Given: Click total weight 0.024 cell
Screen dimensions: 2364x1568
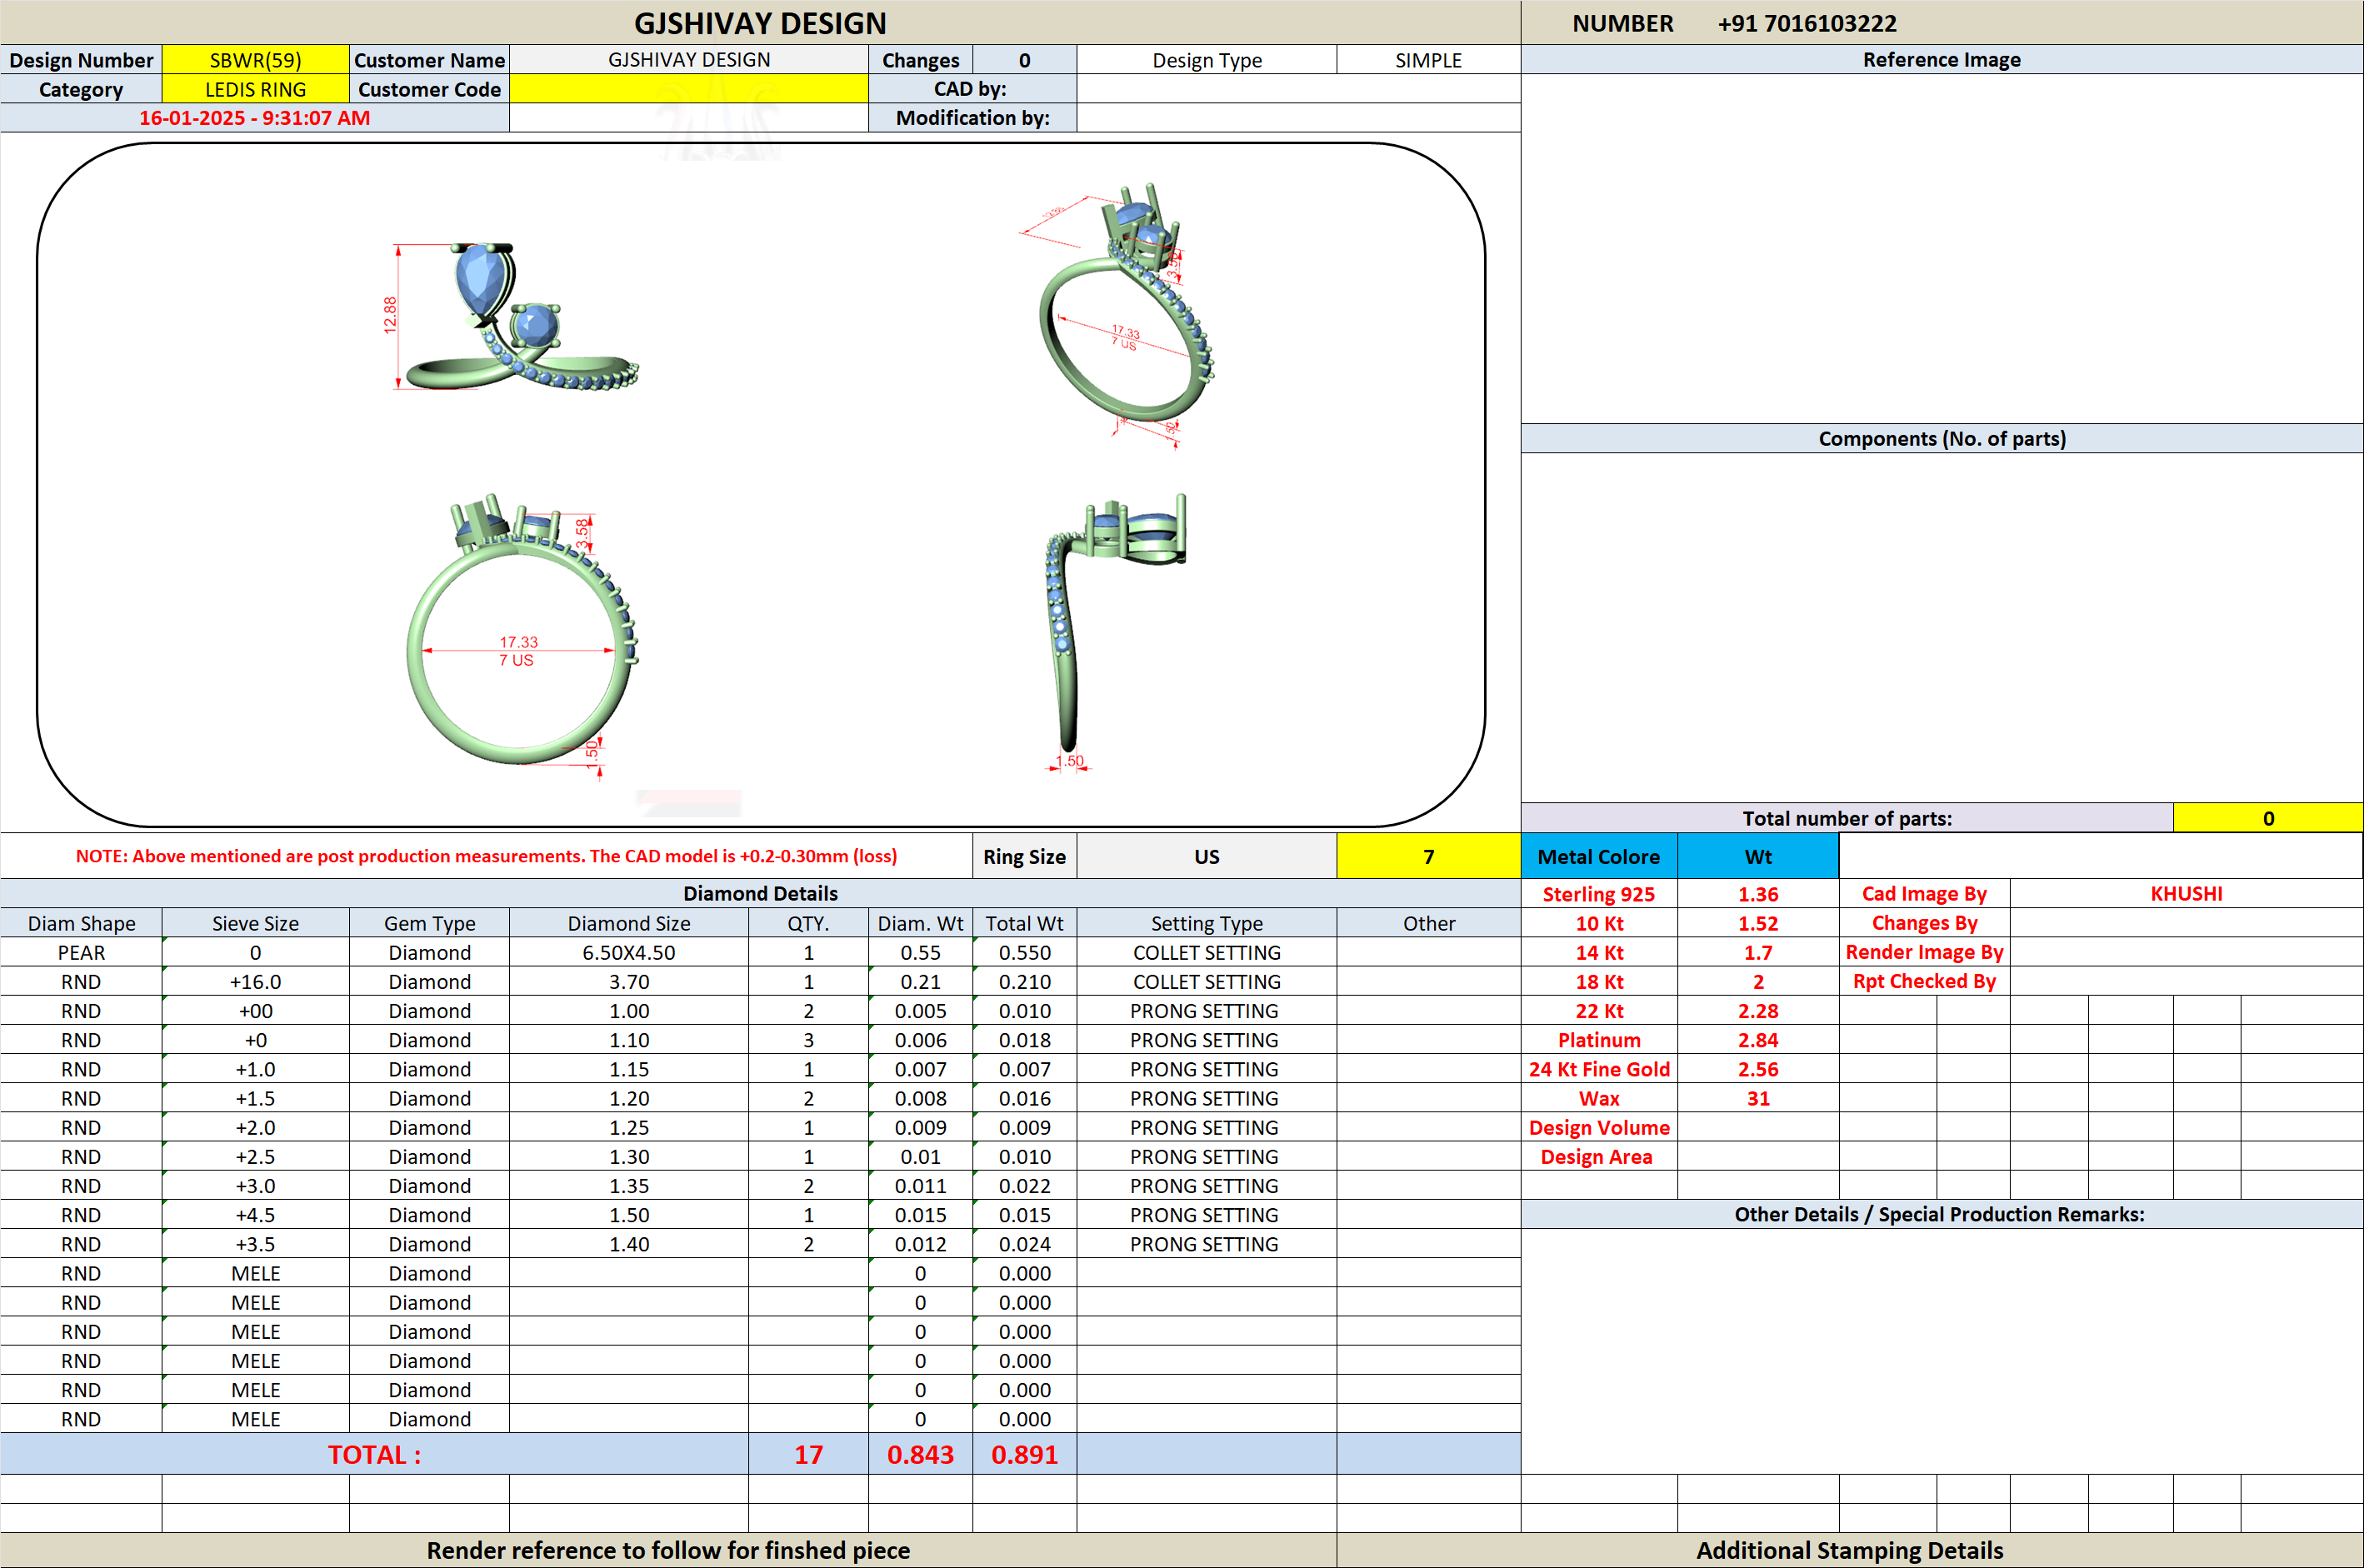Looking at the screenshot, I should pos(1024,1244).
